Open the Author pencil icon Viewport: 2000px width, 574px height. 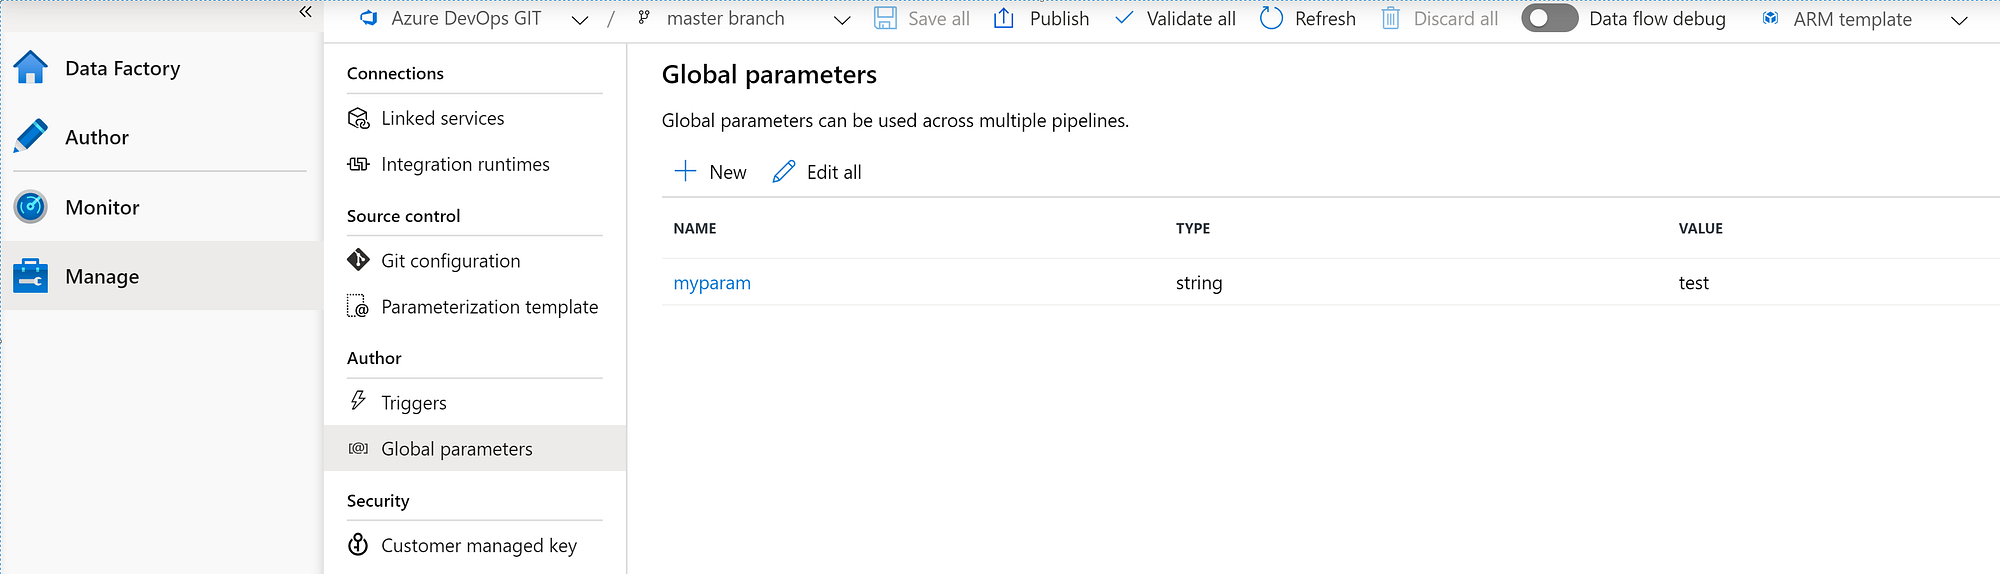click(x=31, y=136)
